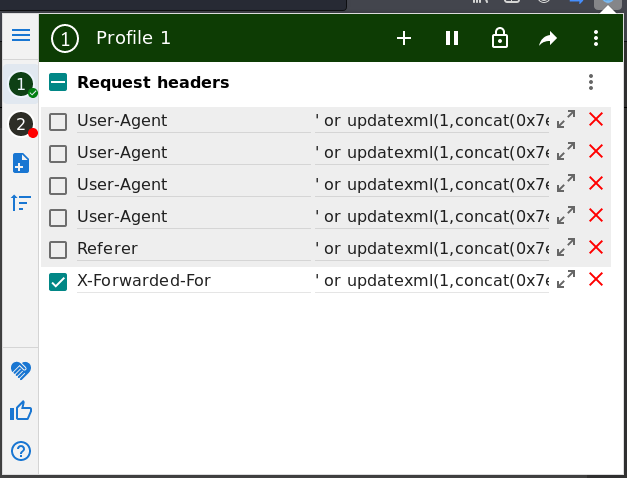Add a new profile via file-plus icon

(x=21, y=163)
